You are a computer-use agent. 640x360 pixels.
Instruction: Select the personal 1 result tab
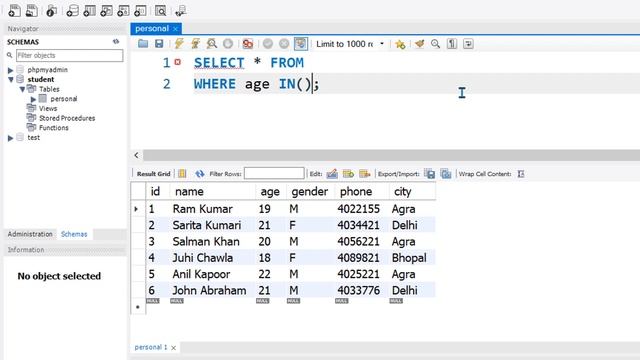[x=151, y=347]
